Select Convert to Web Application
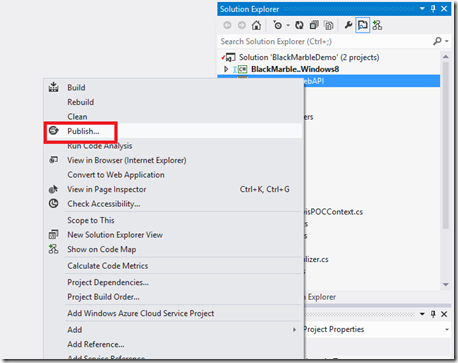The width and height of the screenshot is (458, 363). tap(116, 175)
